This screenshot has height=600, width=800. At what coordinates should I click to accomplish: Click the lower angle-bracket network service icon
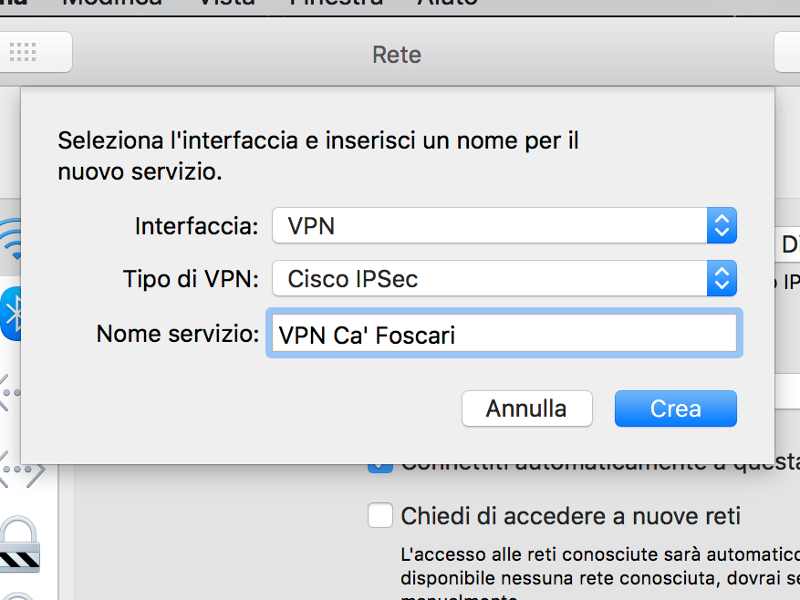(22, 469)
